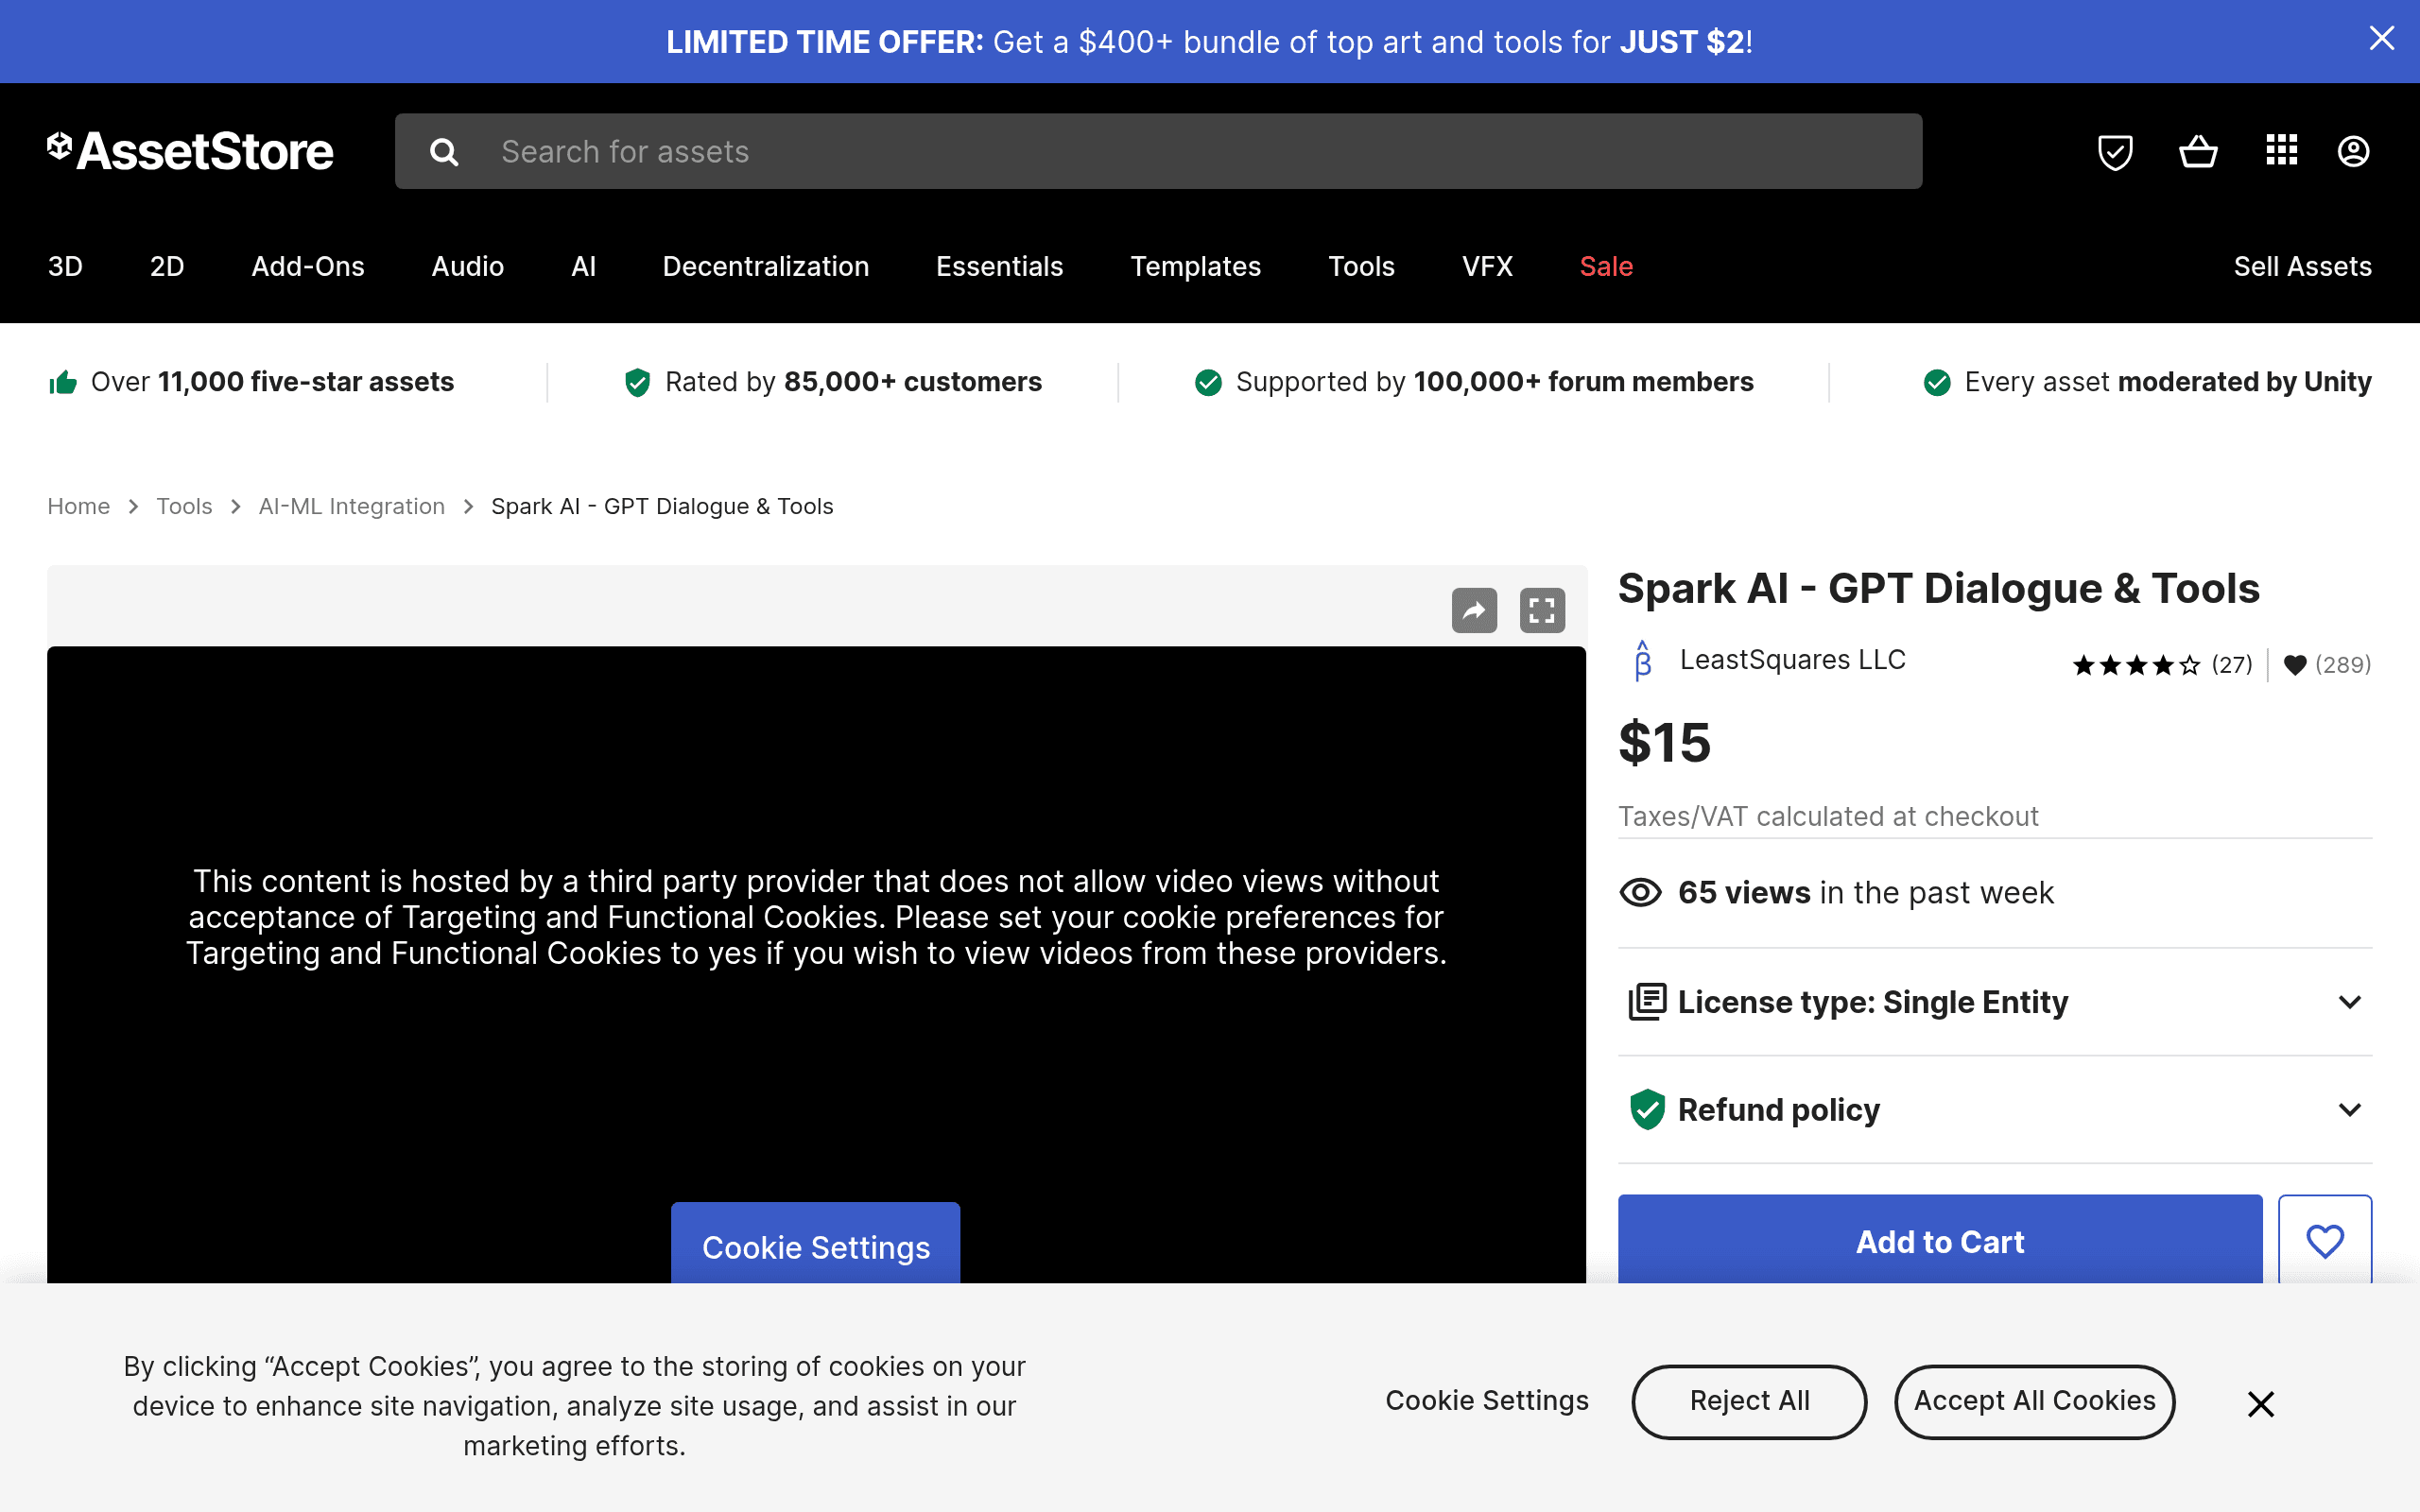
Task: Go to Sell Assets
Action: click(2303, 266)
